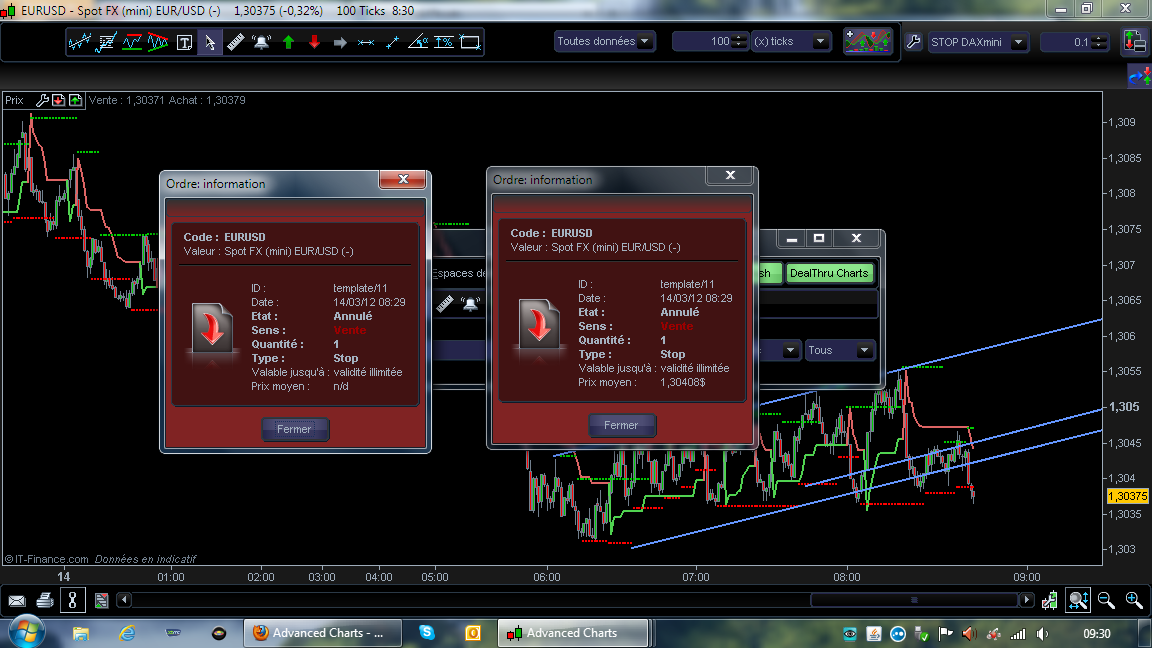This screenshot has height=648, width=1152.
Task: Select the text annotation tool
Action: pyautogui.click(x=184, y=43)
